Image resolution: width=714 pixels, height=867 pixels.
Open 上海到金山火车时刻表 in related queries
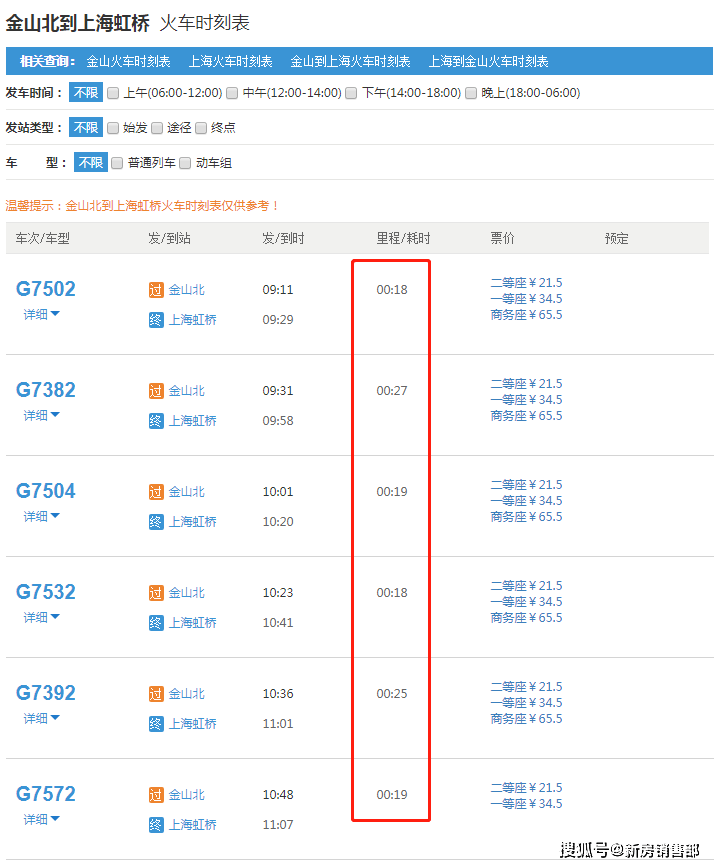pos(489,61)
